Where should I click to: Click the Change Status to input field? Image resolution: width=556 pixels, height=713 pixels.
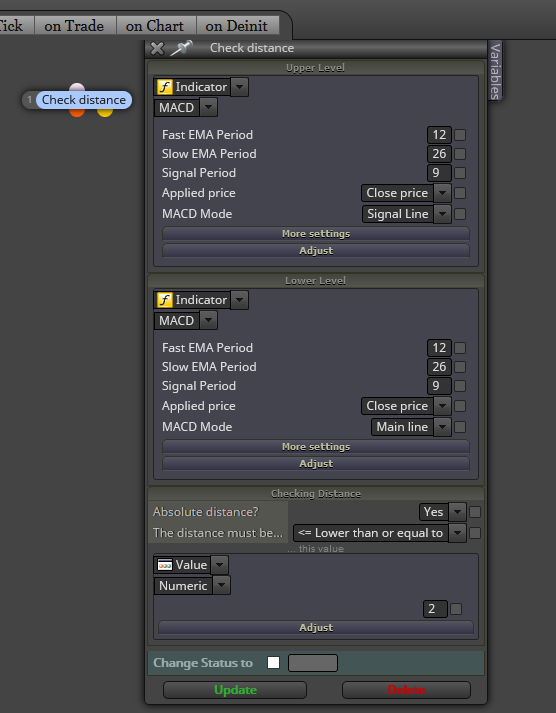(x=313, y=663)
